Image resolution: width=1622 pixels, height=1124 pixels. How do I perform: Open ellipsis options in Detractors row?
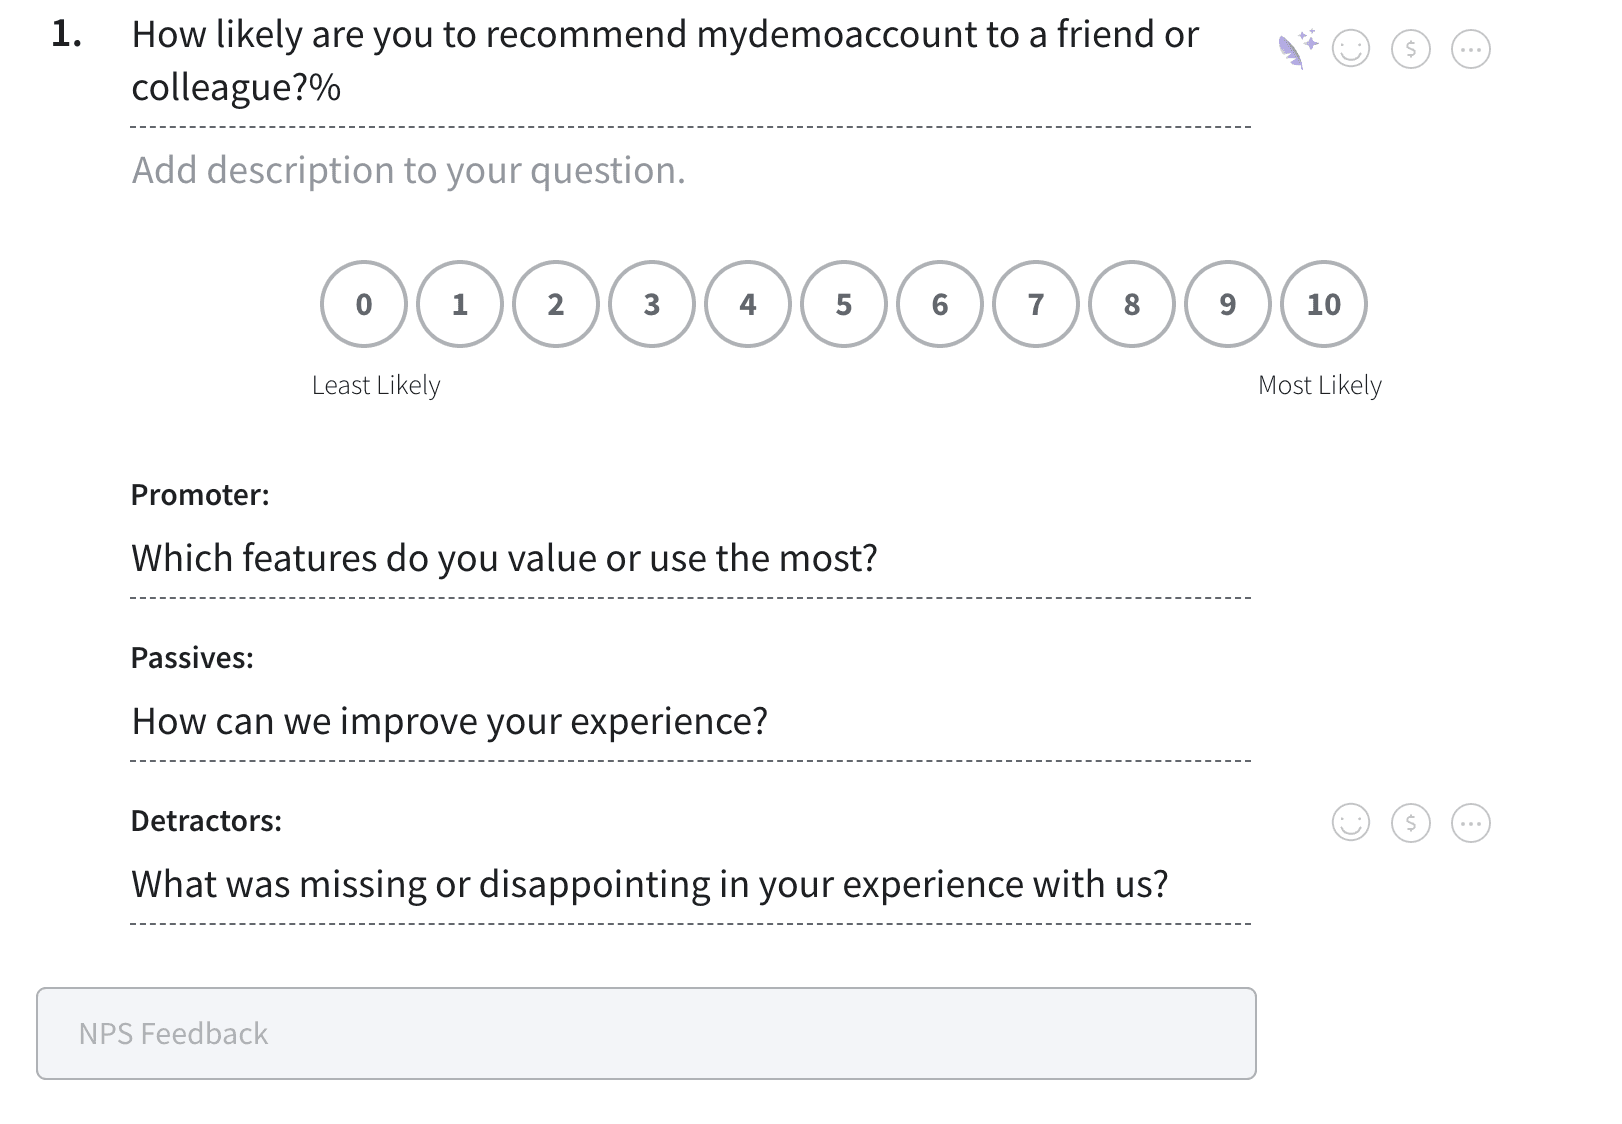(x=1470, y=823)
